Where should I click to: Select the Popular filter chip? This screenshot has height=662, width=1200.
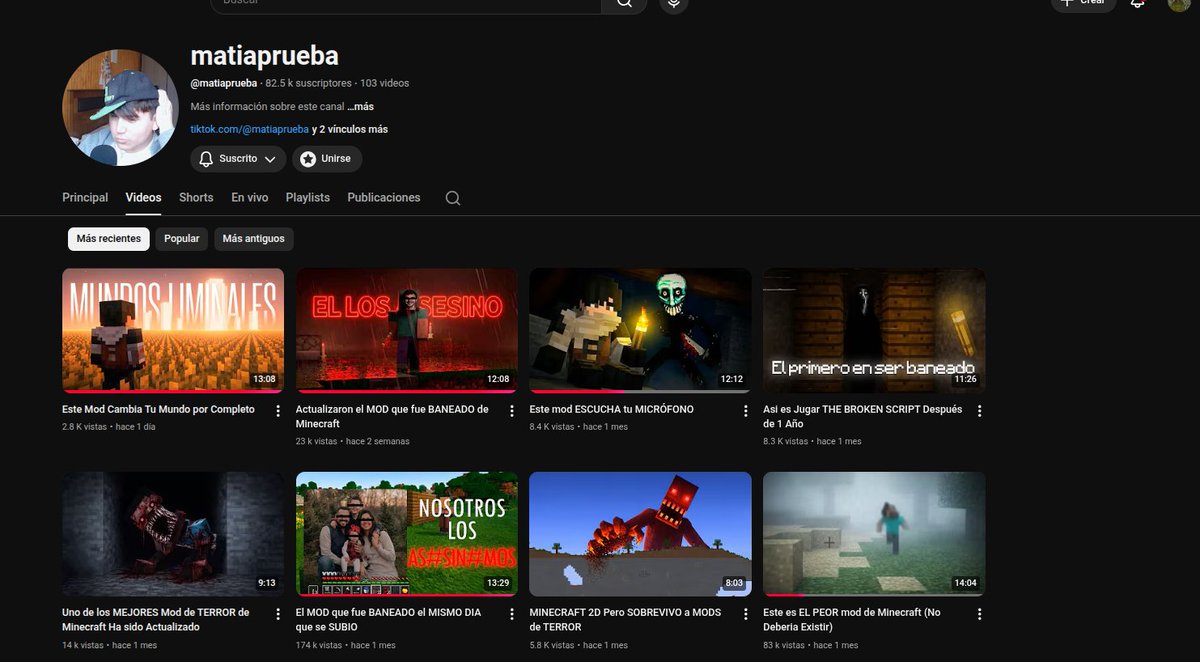coord(182,239)
